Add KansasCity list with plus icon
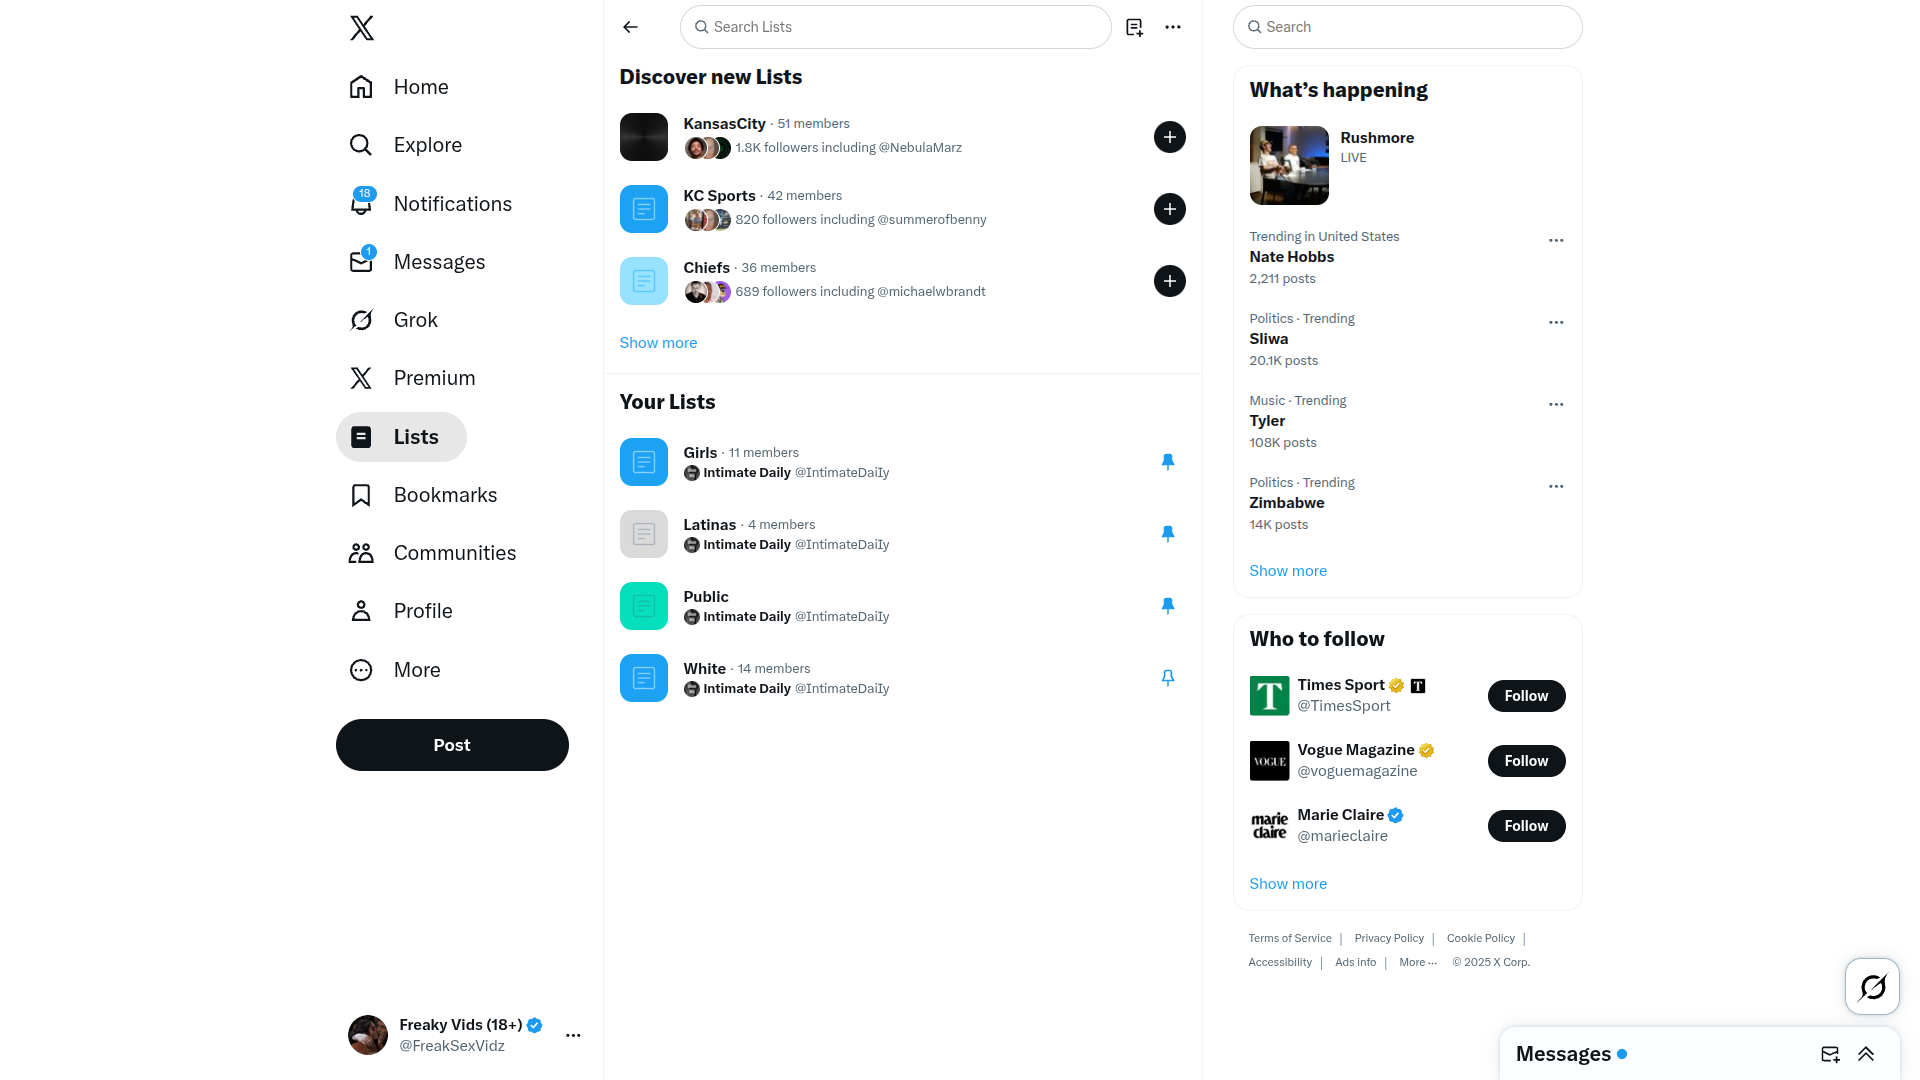Image resolution: width=1920 pixels, height=1080 pixels. [x=1170, y=137]
